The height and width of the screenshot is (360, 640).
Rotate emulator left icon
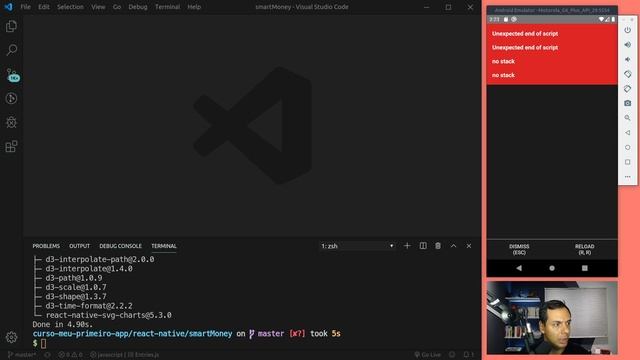627,74
